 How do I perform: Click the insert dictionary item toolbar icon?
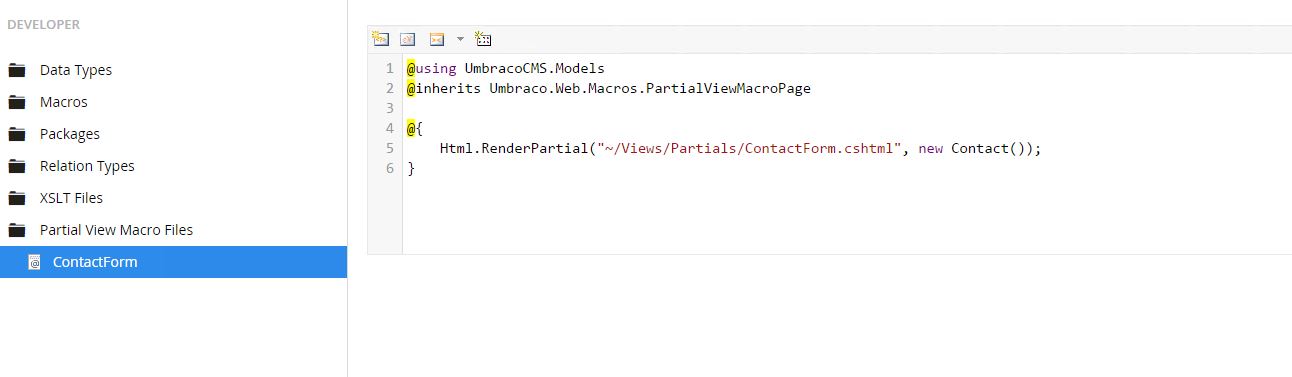407,39
